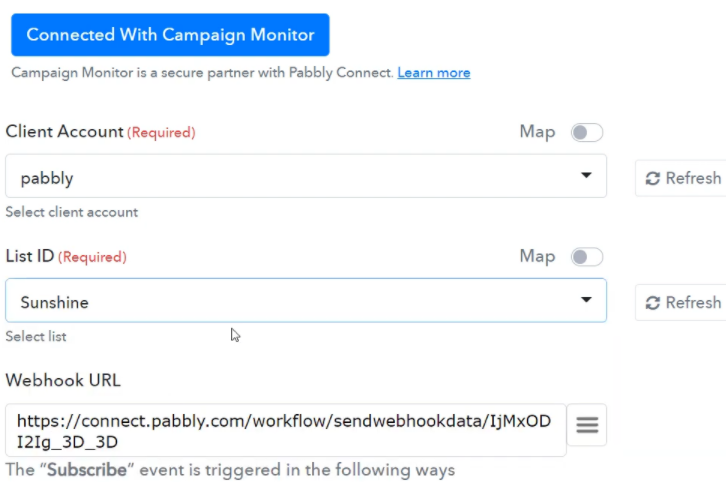Click the caret arrow in Sunshine dropdown

[586, 301]
